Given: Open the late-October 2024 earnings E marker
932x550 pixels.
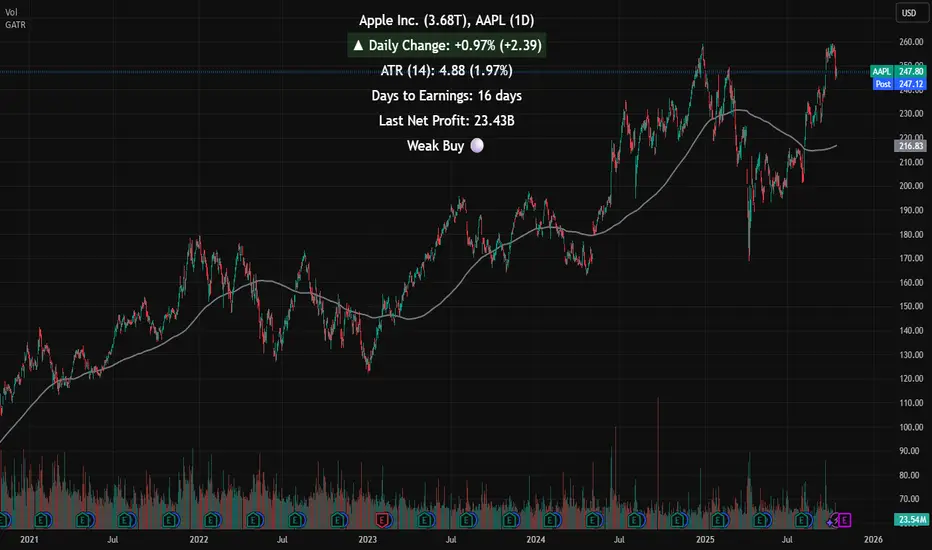Looking at the screenshot, I should click(x=678, y=521).
